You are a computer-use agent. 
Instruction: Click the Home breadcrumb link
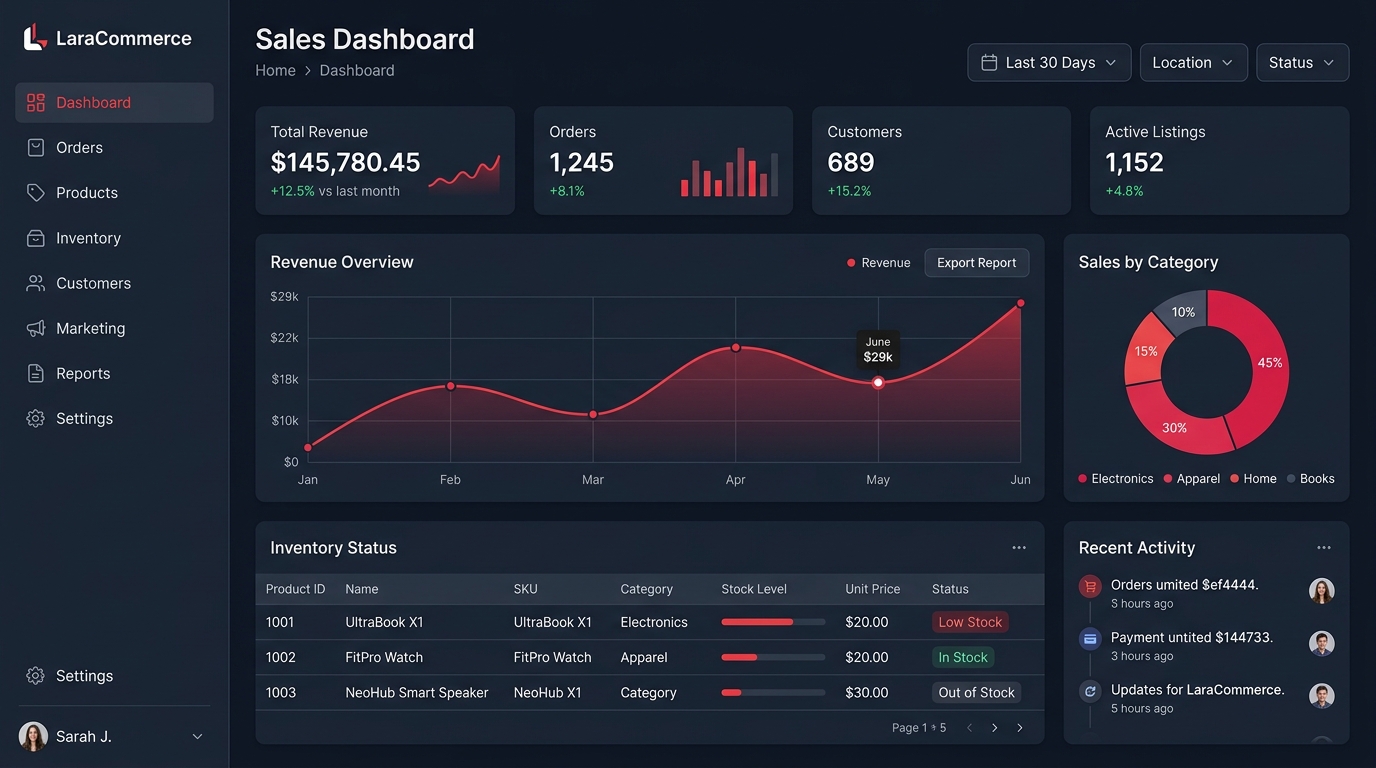point(275,71)
